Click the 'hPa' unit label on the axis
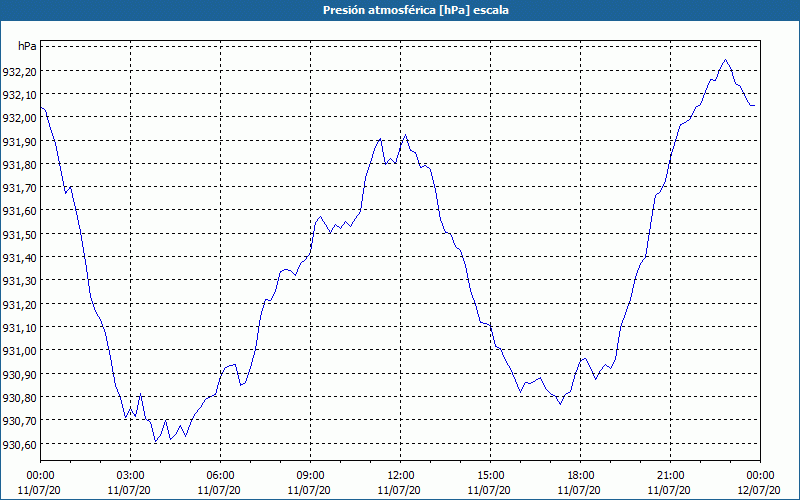The height and width of the screenshot is (500, 800). click(x=27, y=46)
